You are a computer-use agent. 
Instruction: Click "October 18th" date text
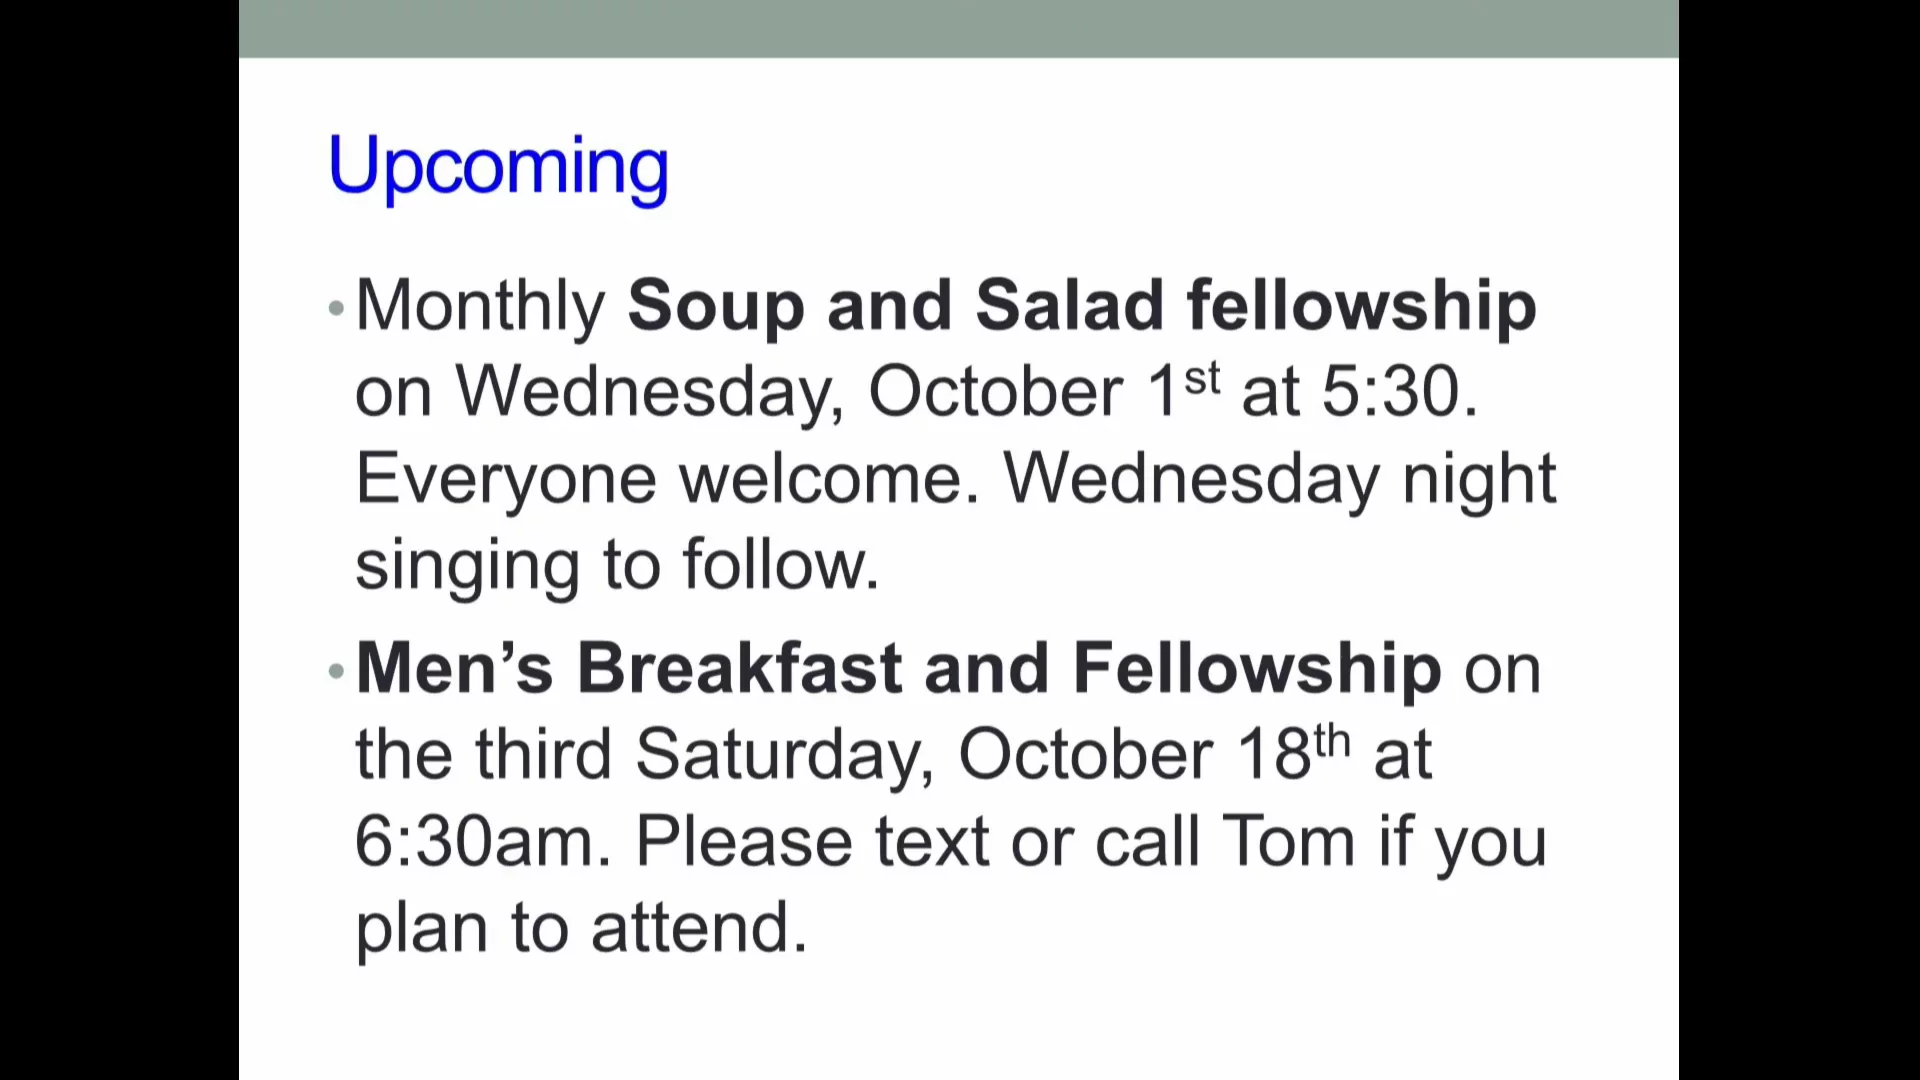click(1153, 754)
